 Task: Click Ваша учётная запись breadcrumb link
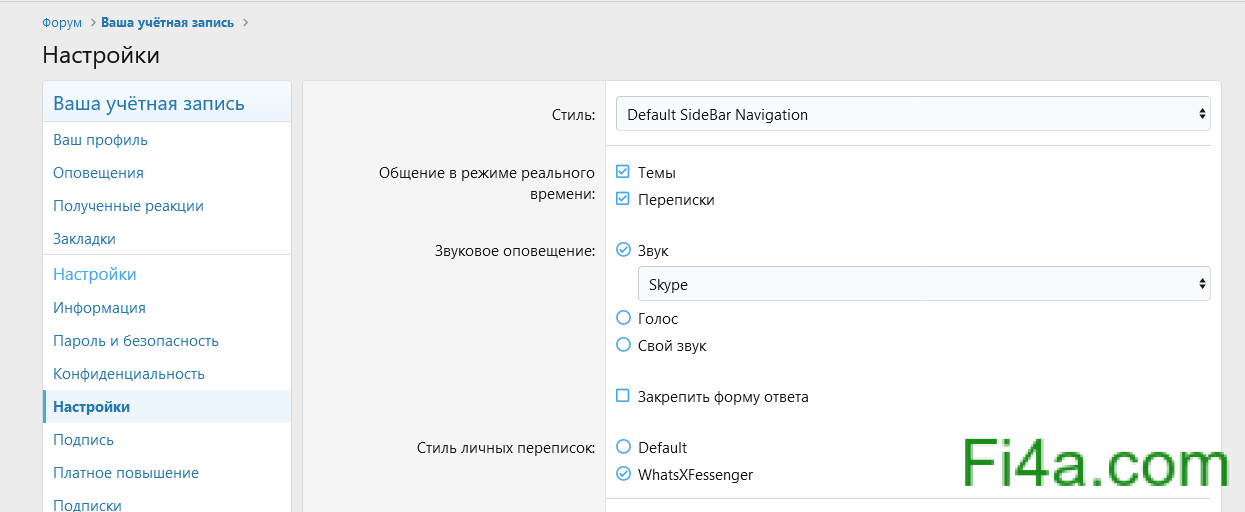point(167,22)
